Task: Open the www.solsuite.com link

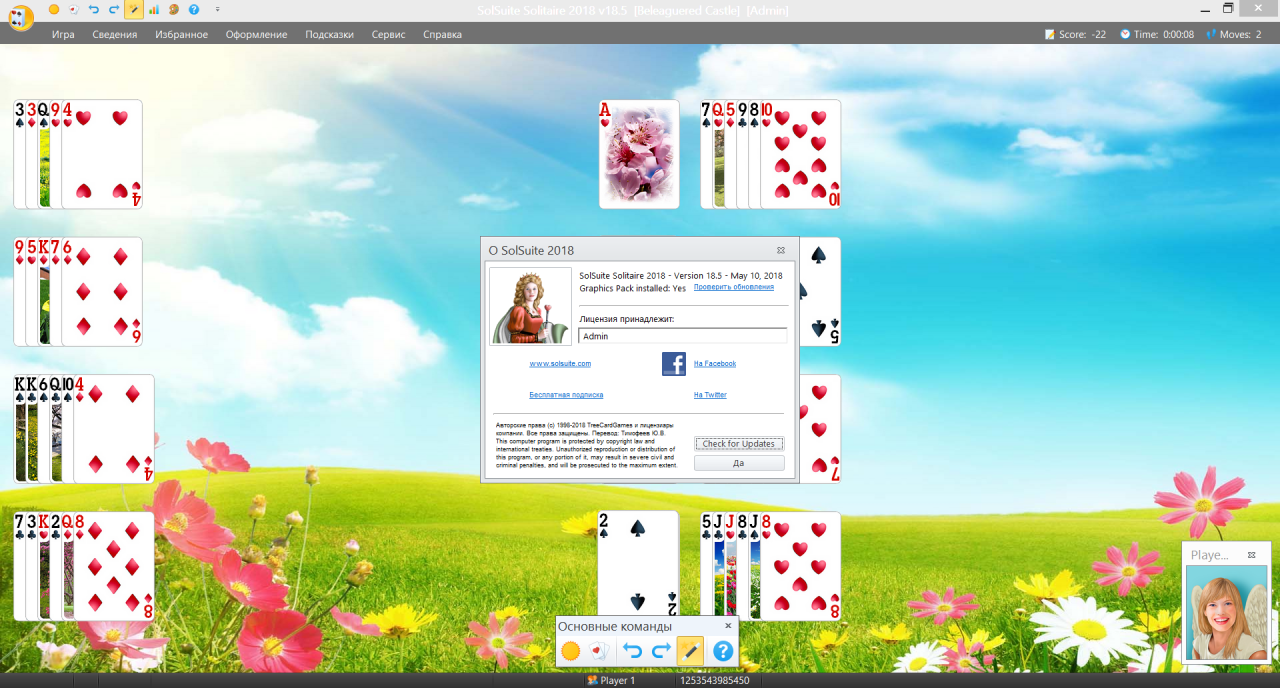Action: (x=560, y=364)
